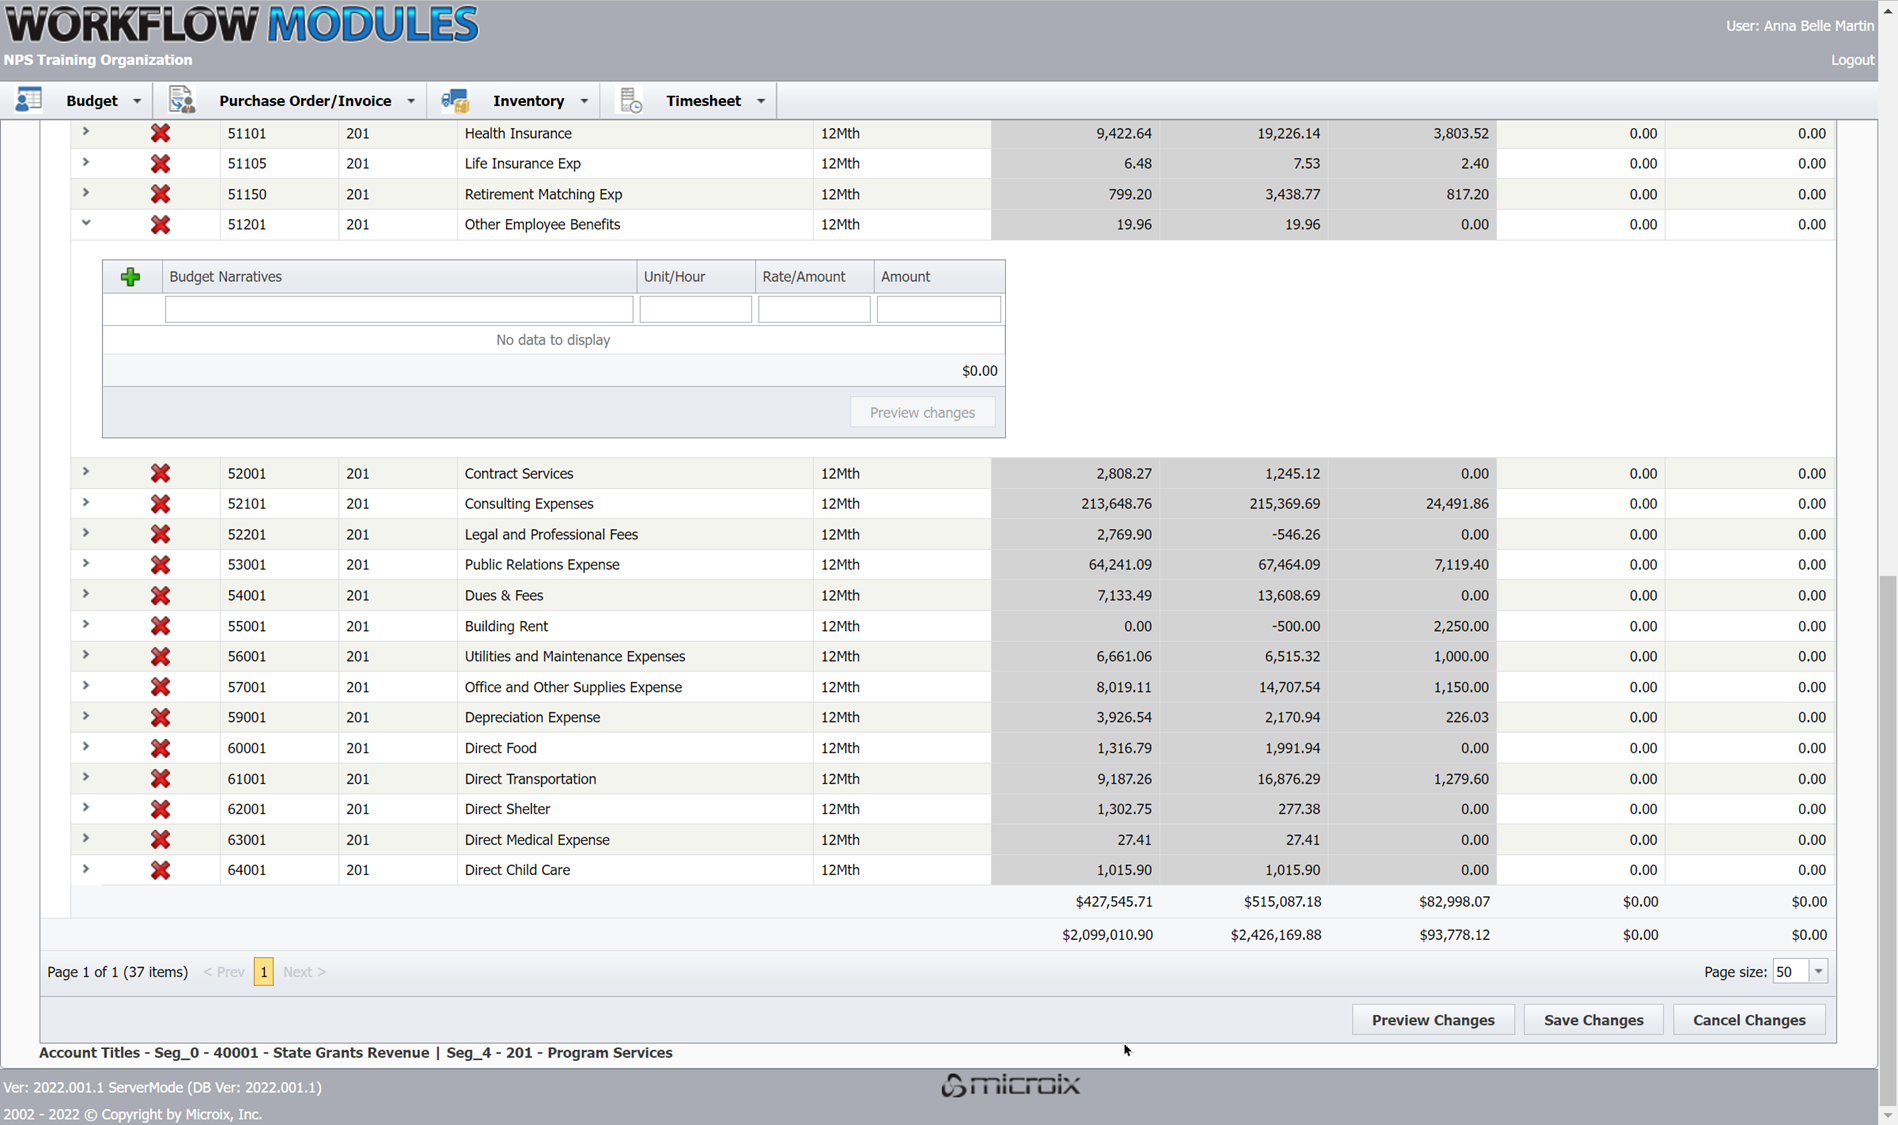Image resolution: width=1898 pixels, height=1125 pixels.
Task: Delete the Building Rent row
Action: point(160,626)
